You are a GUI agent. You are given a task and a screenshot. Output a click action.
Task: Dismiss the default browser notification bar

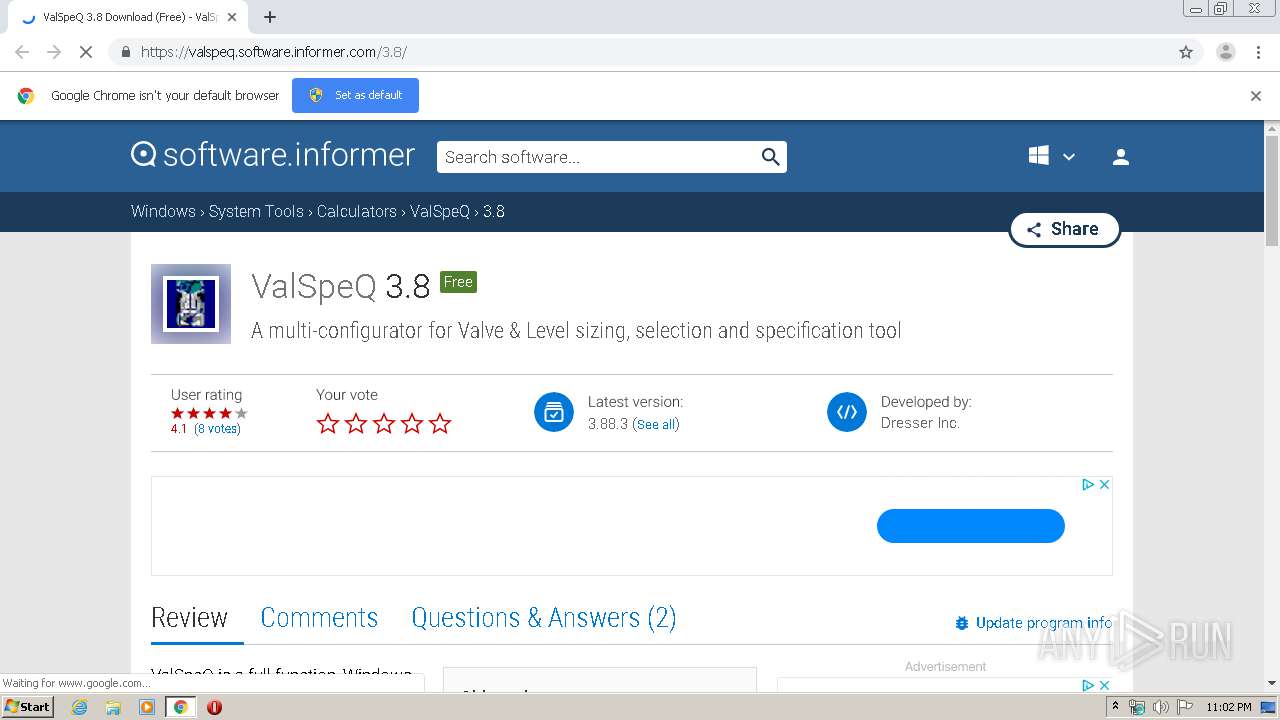click(1256, 96)
